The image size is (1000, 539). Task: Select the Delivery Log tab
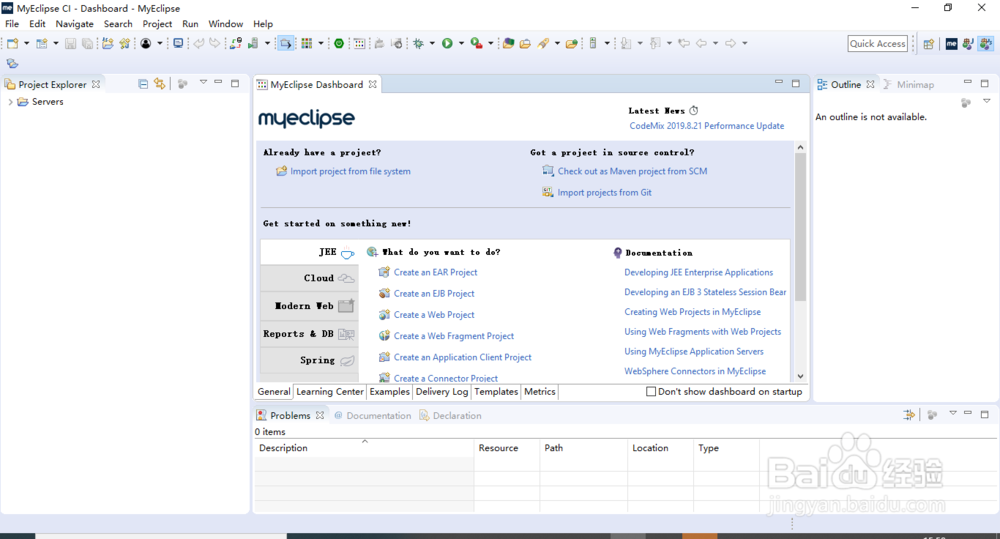442,392
